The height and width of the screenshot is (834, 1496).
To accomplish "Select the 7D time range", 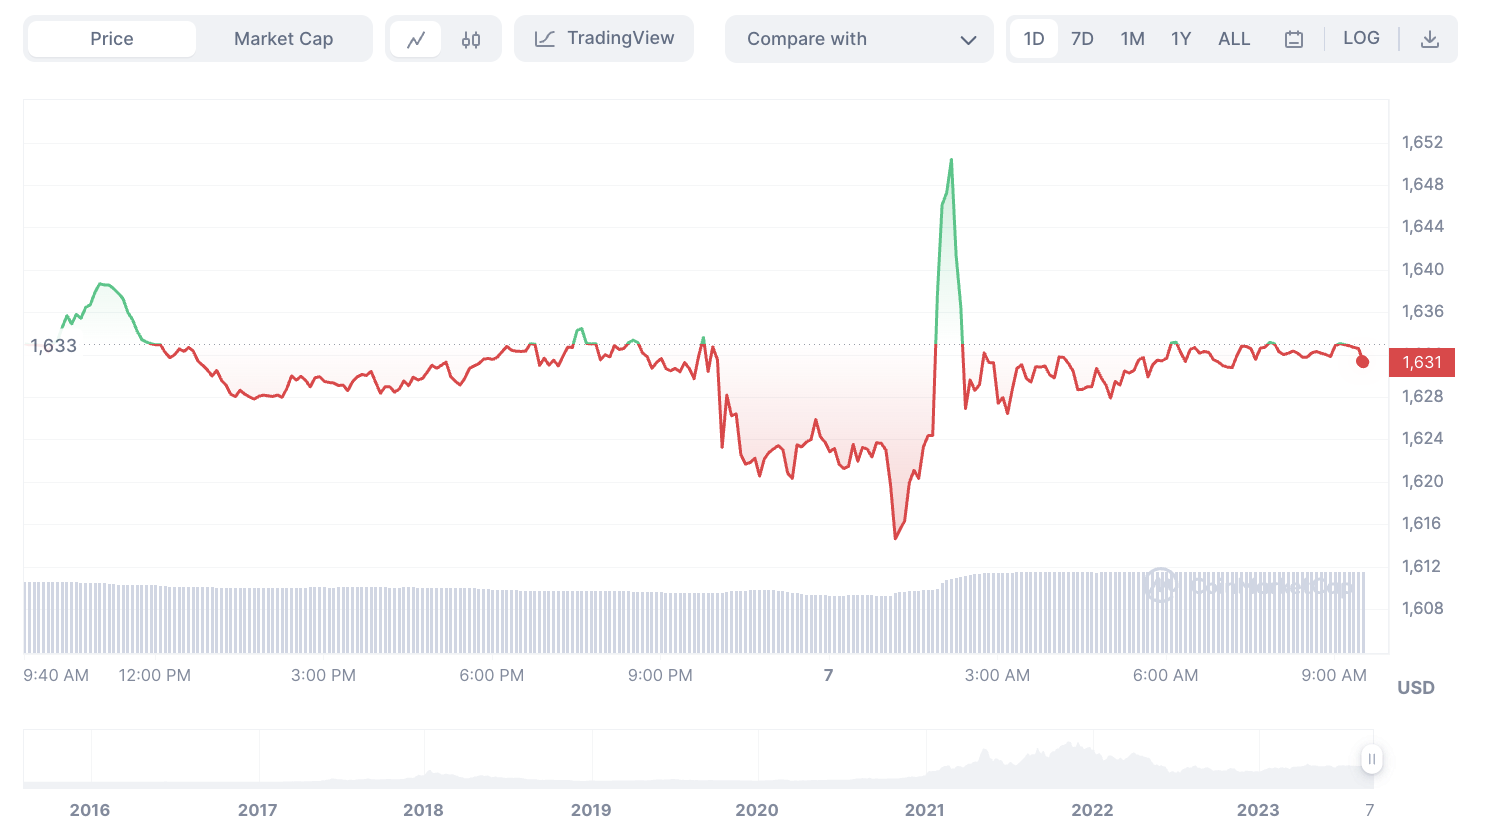I will pos(1082,39).
